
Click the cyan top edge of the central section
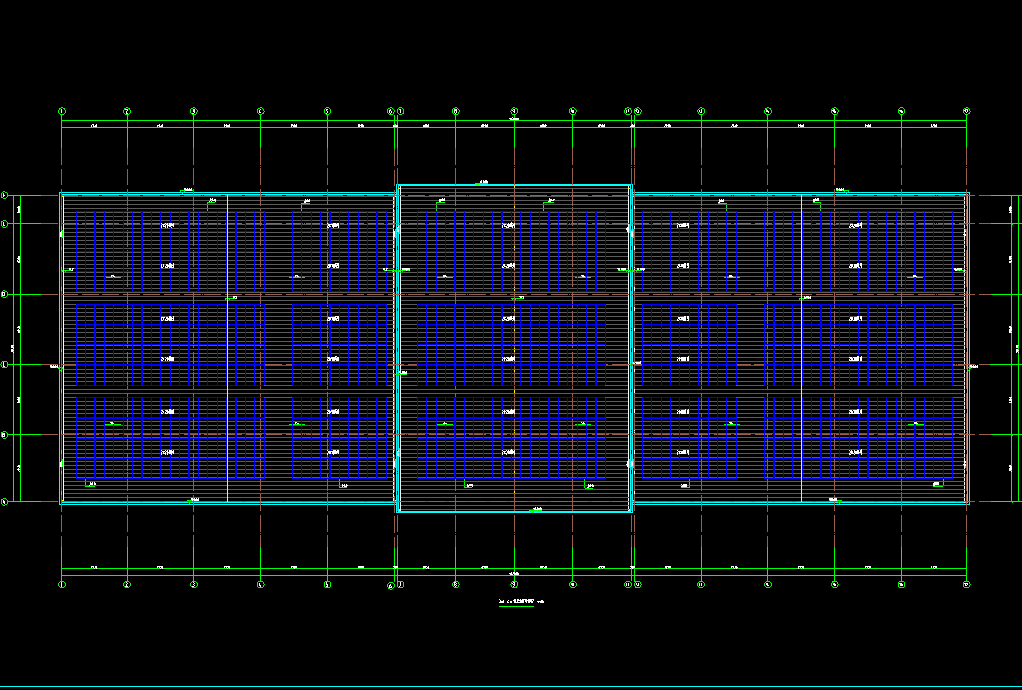tap(514, 185)
